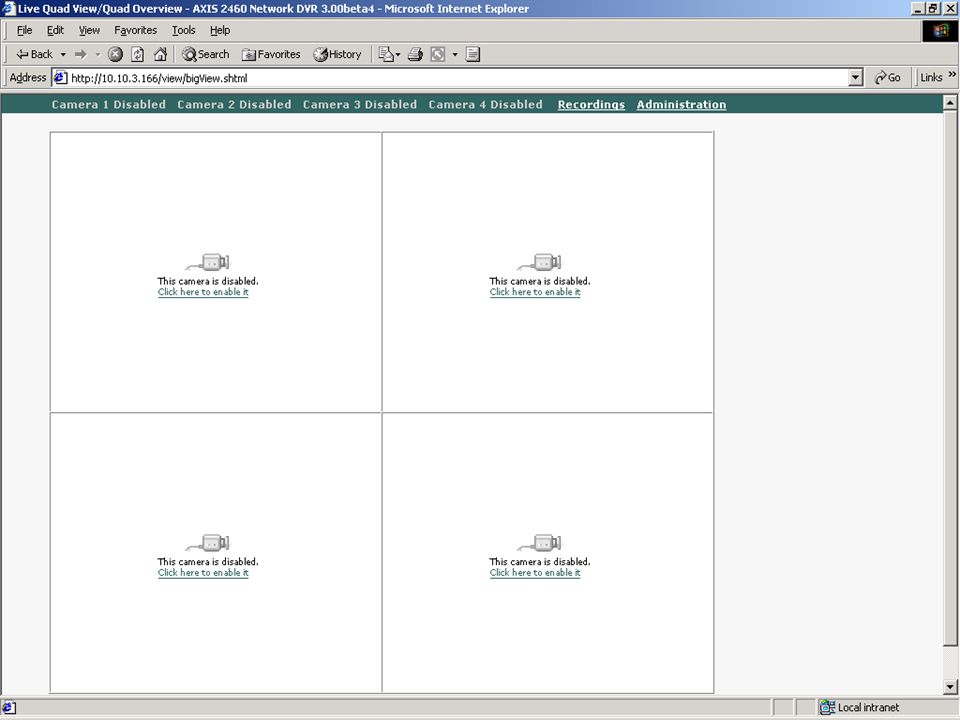
Task: Click the vertical scrollbar down arrow
Action: point(950,686)
